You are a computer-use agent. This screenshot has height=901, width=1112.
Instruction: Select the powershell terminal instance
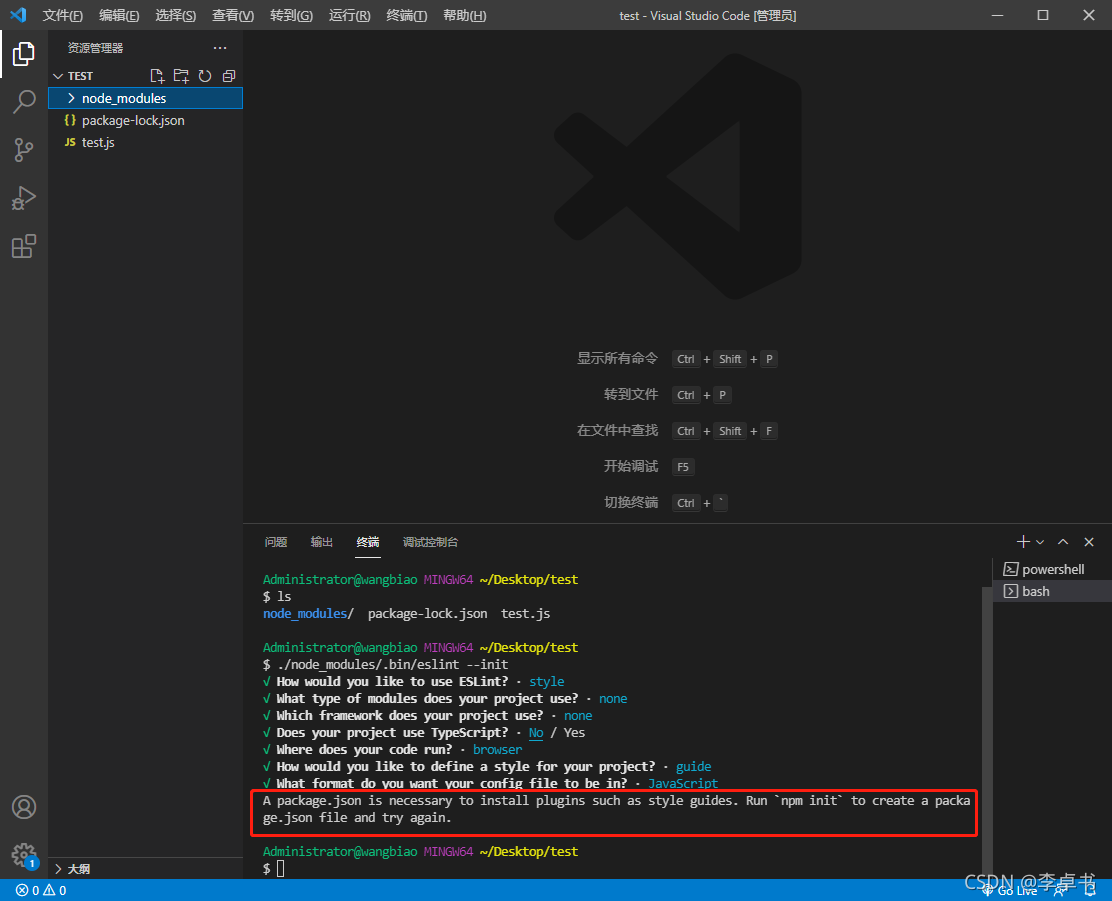click(x=1052, y=569)
